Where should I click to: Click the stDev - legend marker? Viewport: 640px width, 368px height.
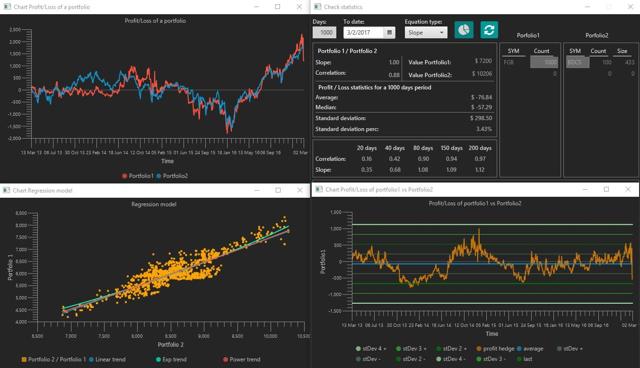tap(358, 359)
